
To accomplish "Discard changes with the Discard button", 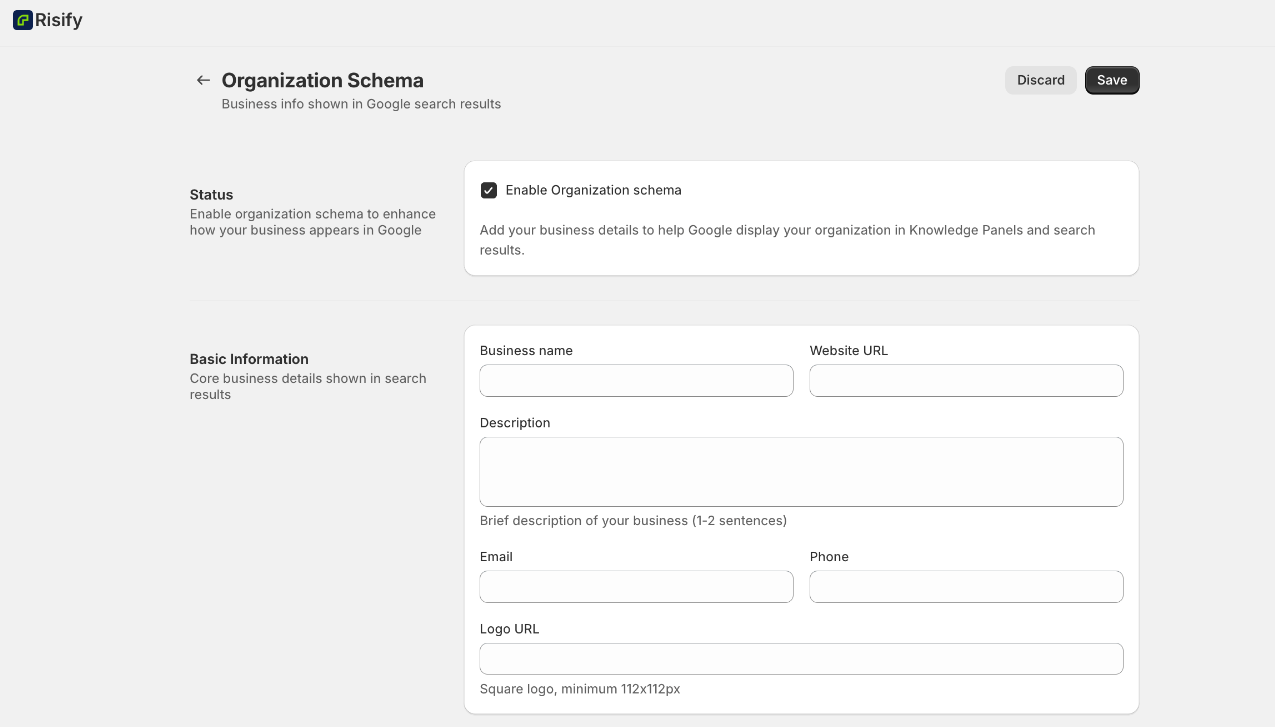I will coord(1040,80).
